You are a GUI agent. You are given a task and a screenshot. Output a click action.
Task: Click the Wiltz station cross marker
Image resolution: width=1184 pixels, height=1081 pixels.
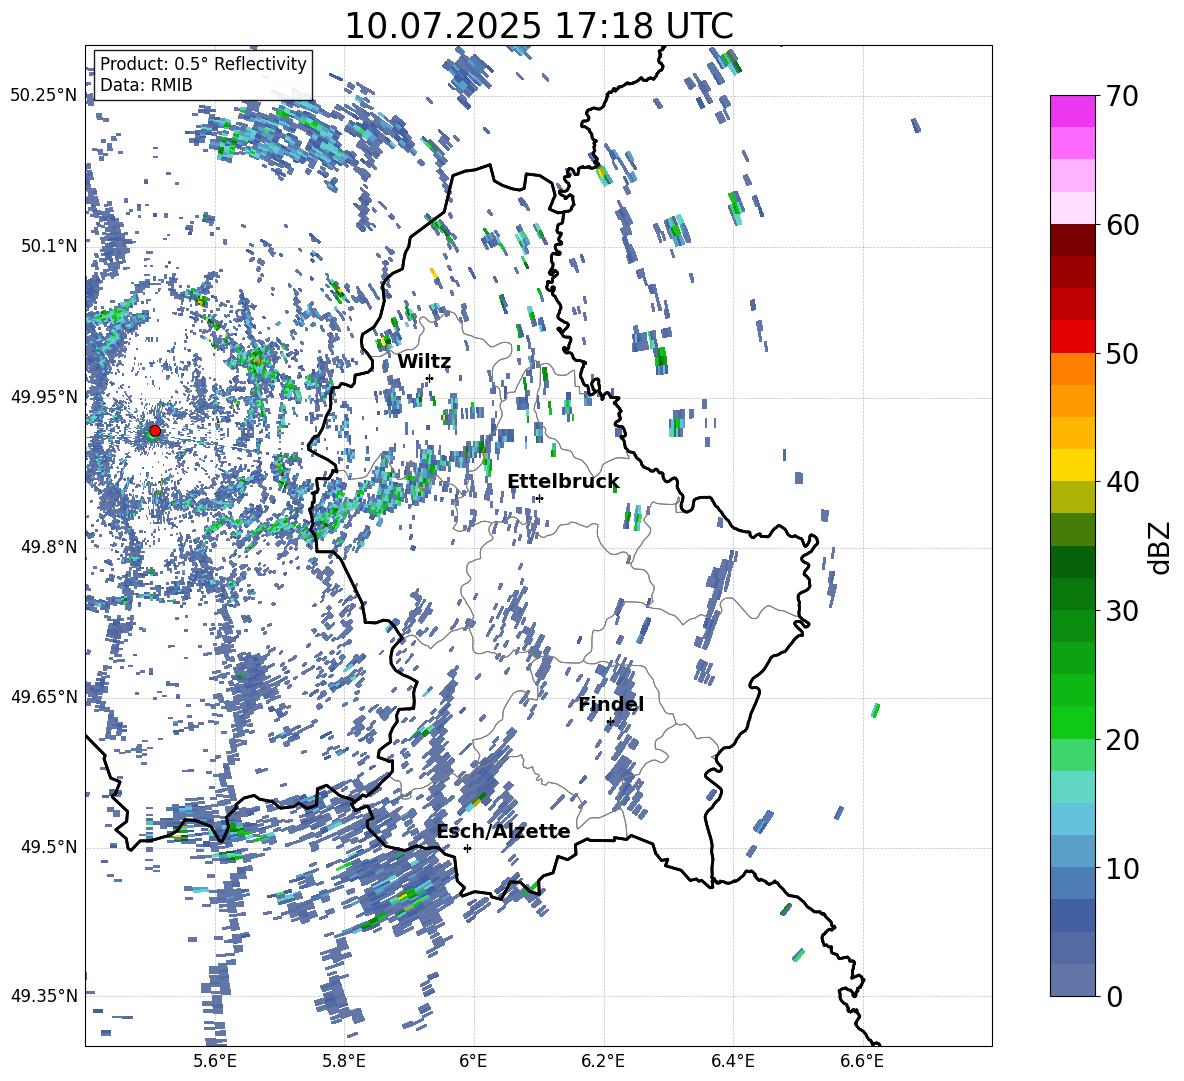tap(430, 378)
